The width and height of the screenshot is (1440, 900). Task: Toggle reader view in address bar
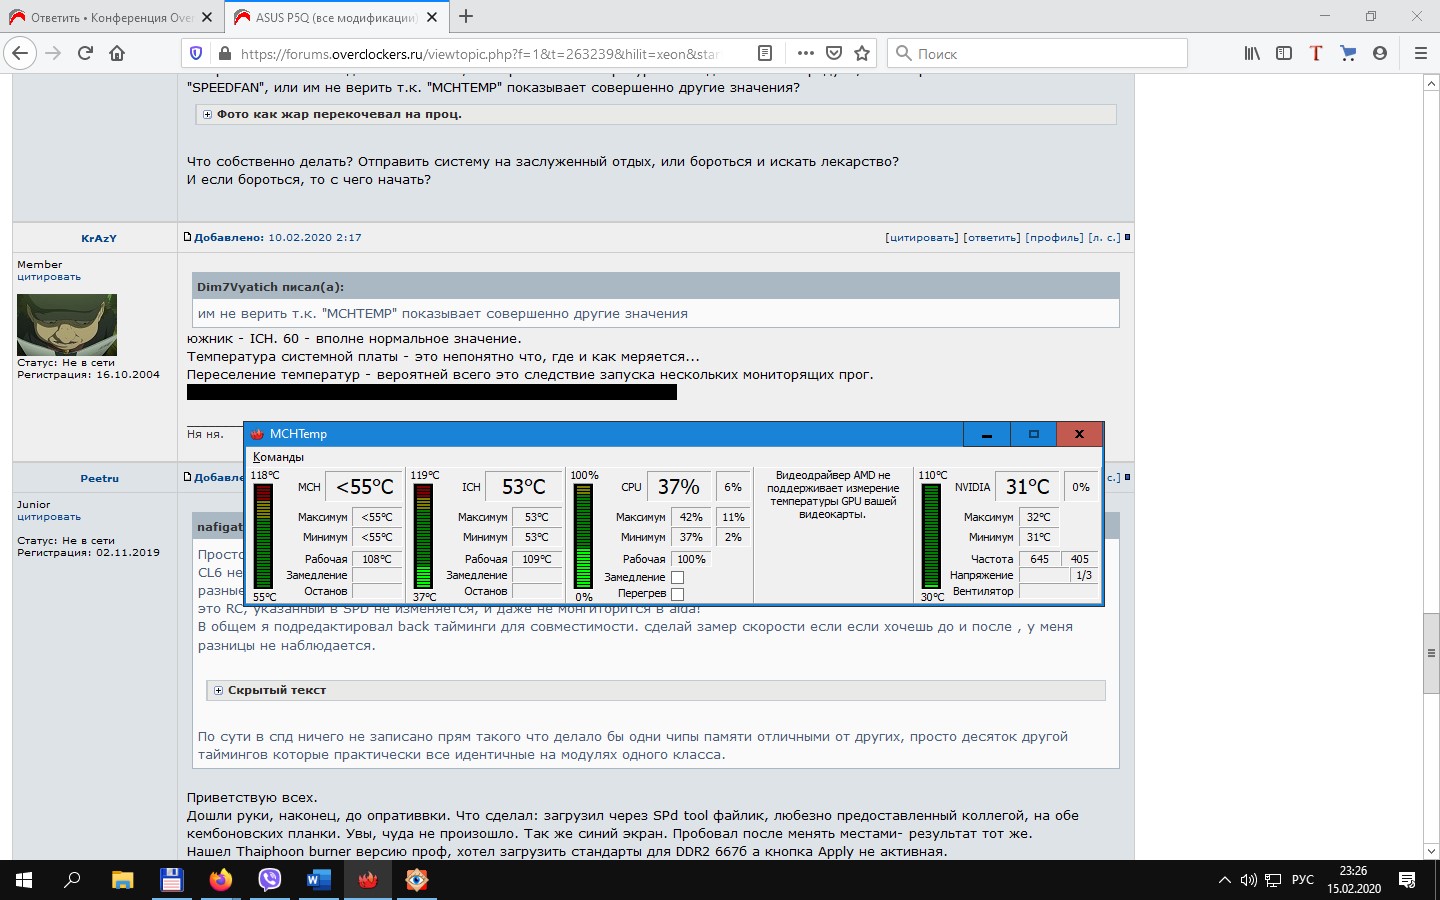click(765, 53)
